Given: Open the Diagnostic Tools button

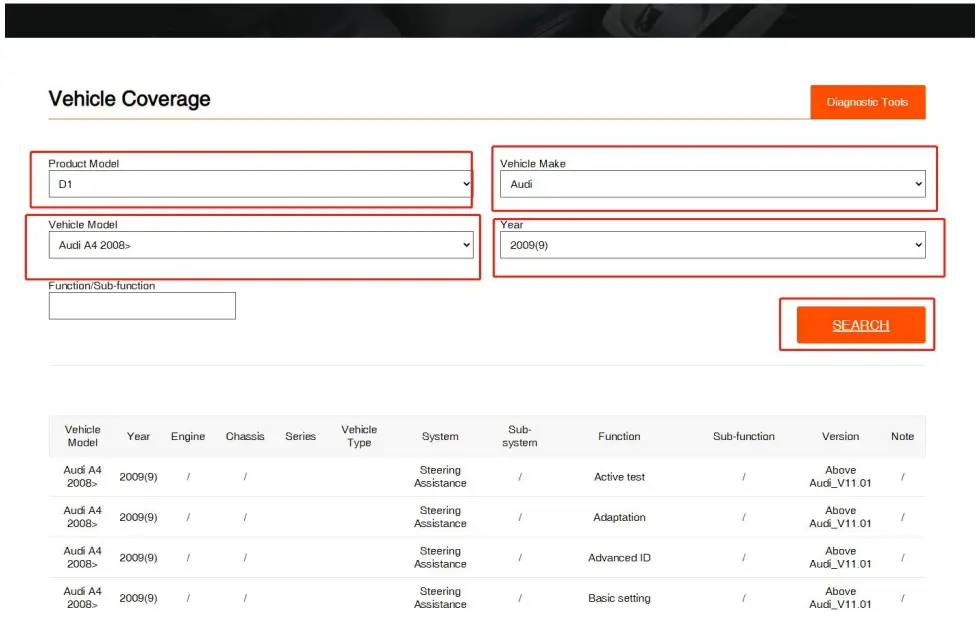Looking at the screenshot, I should 867,102.
